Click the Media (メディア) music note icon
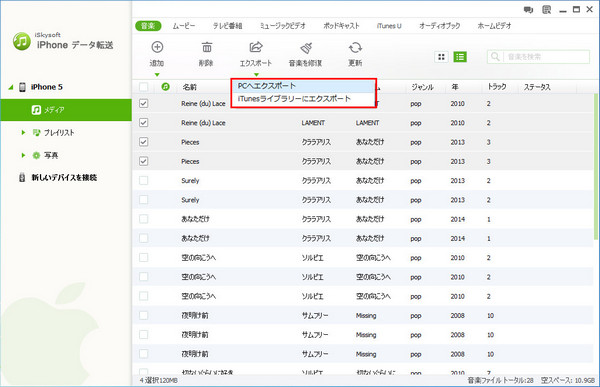The width and height of the screenshot is (600, 387). click(36, 110)
